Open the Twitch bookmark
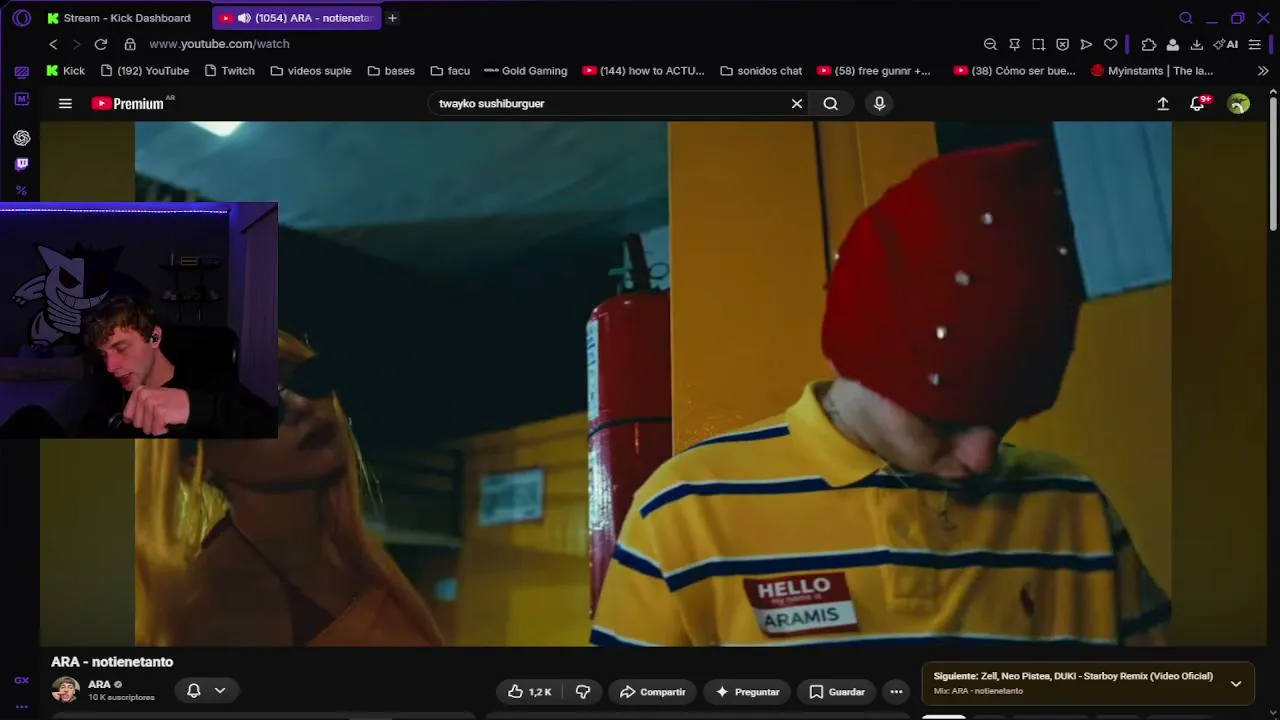The height and width of the screenshot is (720, 1280). tap(229, 71)
